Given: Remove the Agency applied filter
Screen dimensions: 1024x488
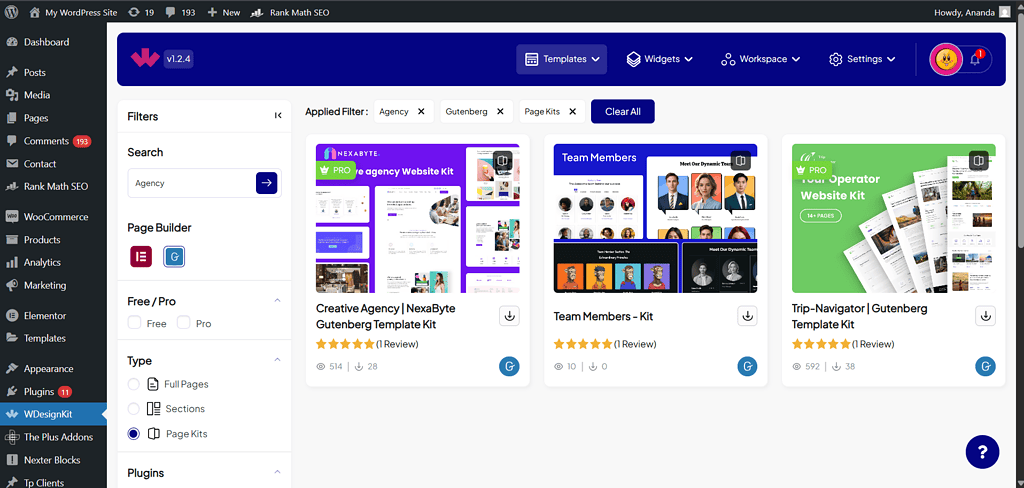Looking at the screenshot, I should point(421,112).
